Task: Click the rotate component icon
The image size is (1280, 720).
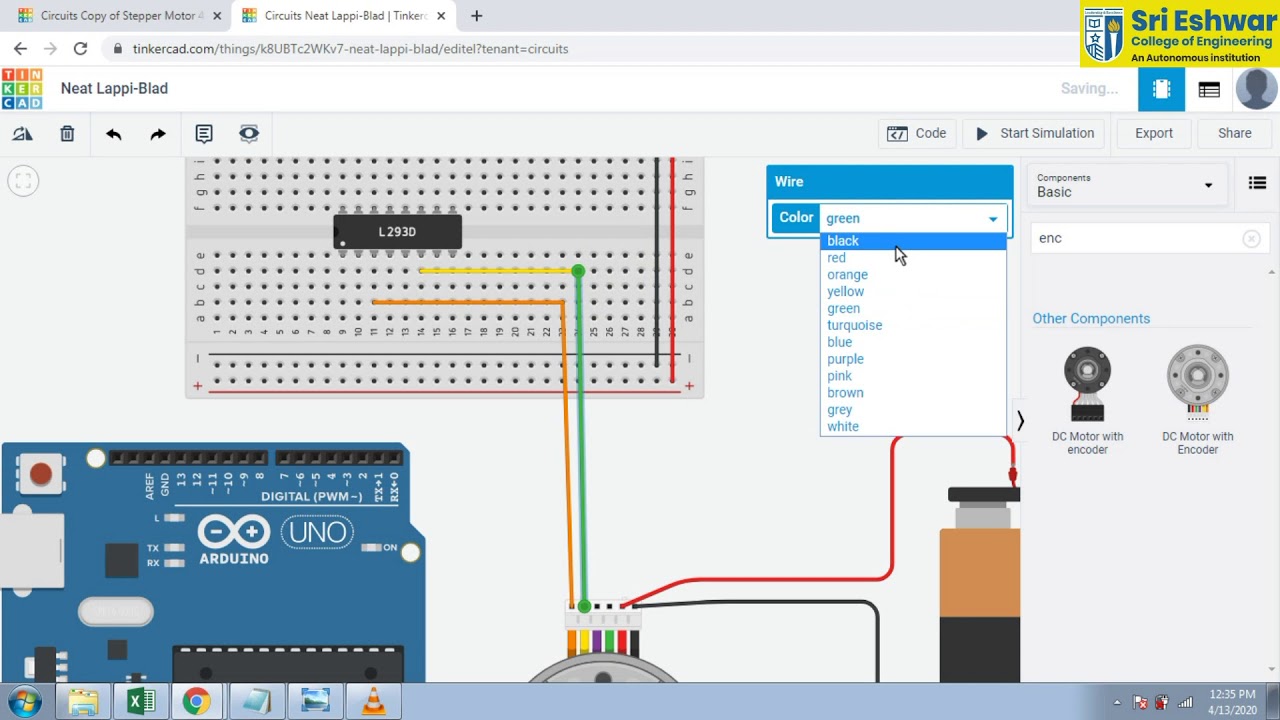Action: pos(22,133)
